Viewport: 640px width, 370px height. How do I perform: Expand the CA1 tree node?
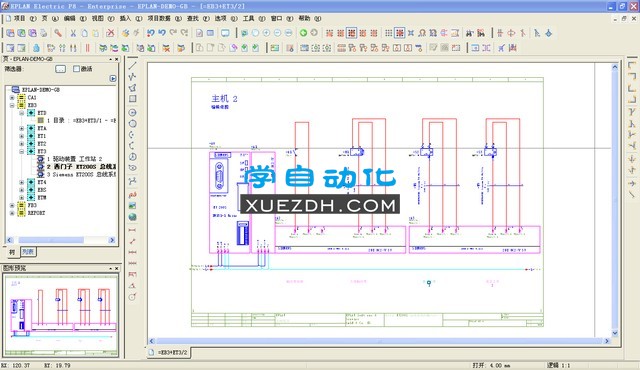click(x=12, y=97)
